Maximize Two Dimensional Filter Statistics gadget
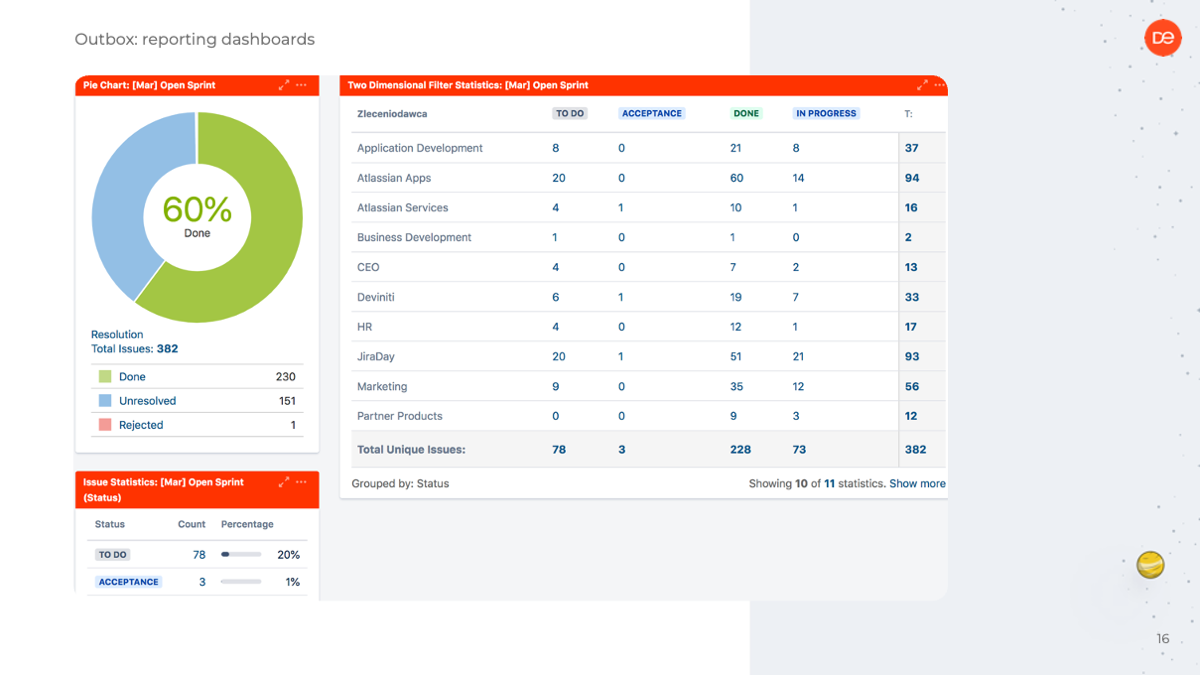 [922, 85]
